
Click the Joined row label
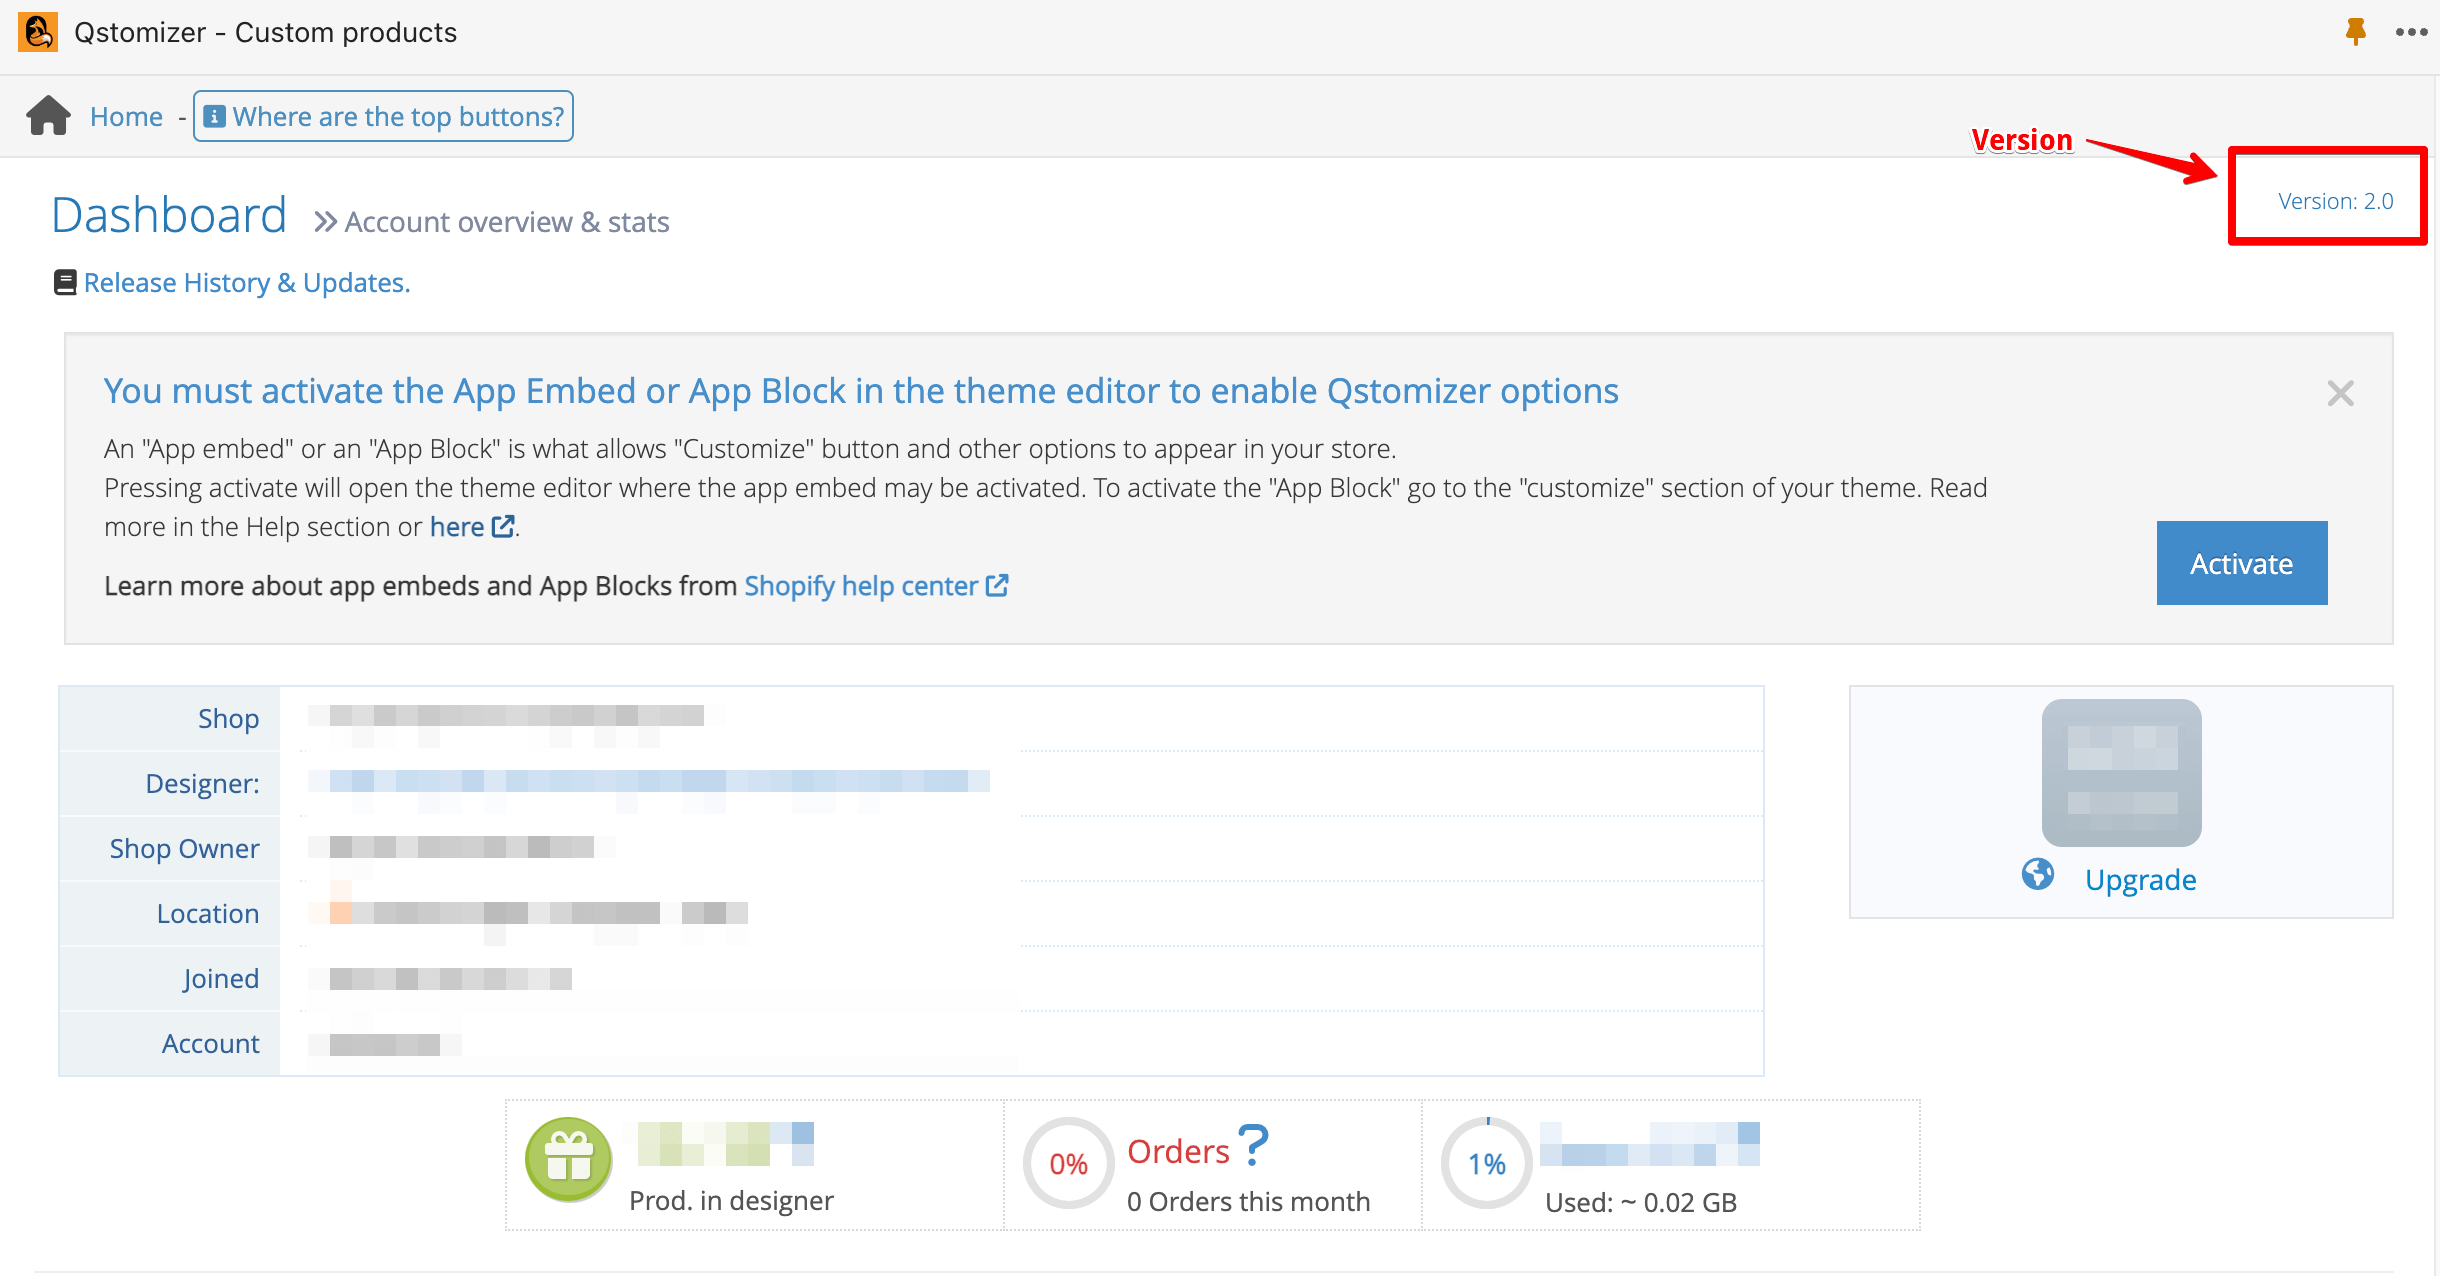(x=221, y=978)
